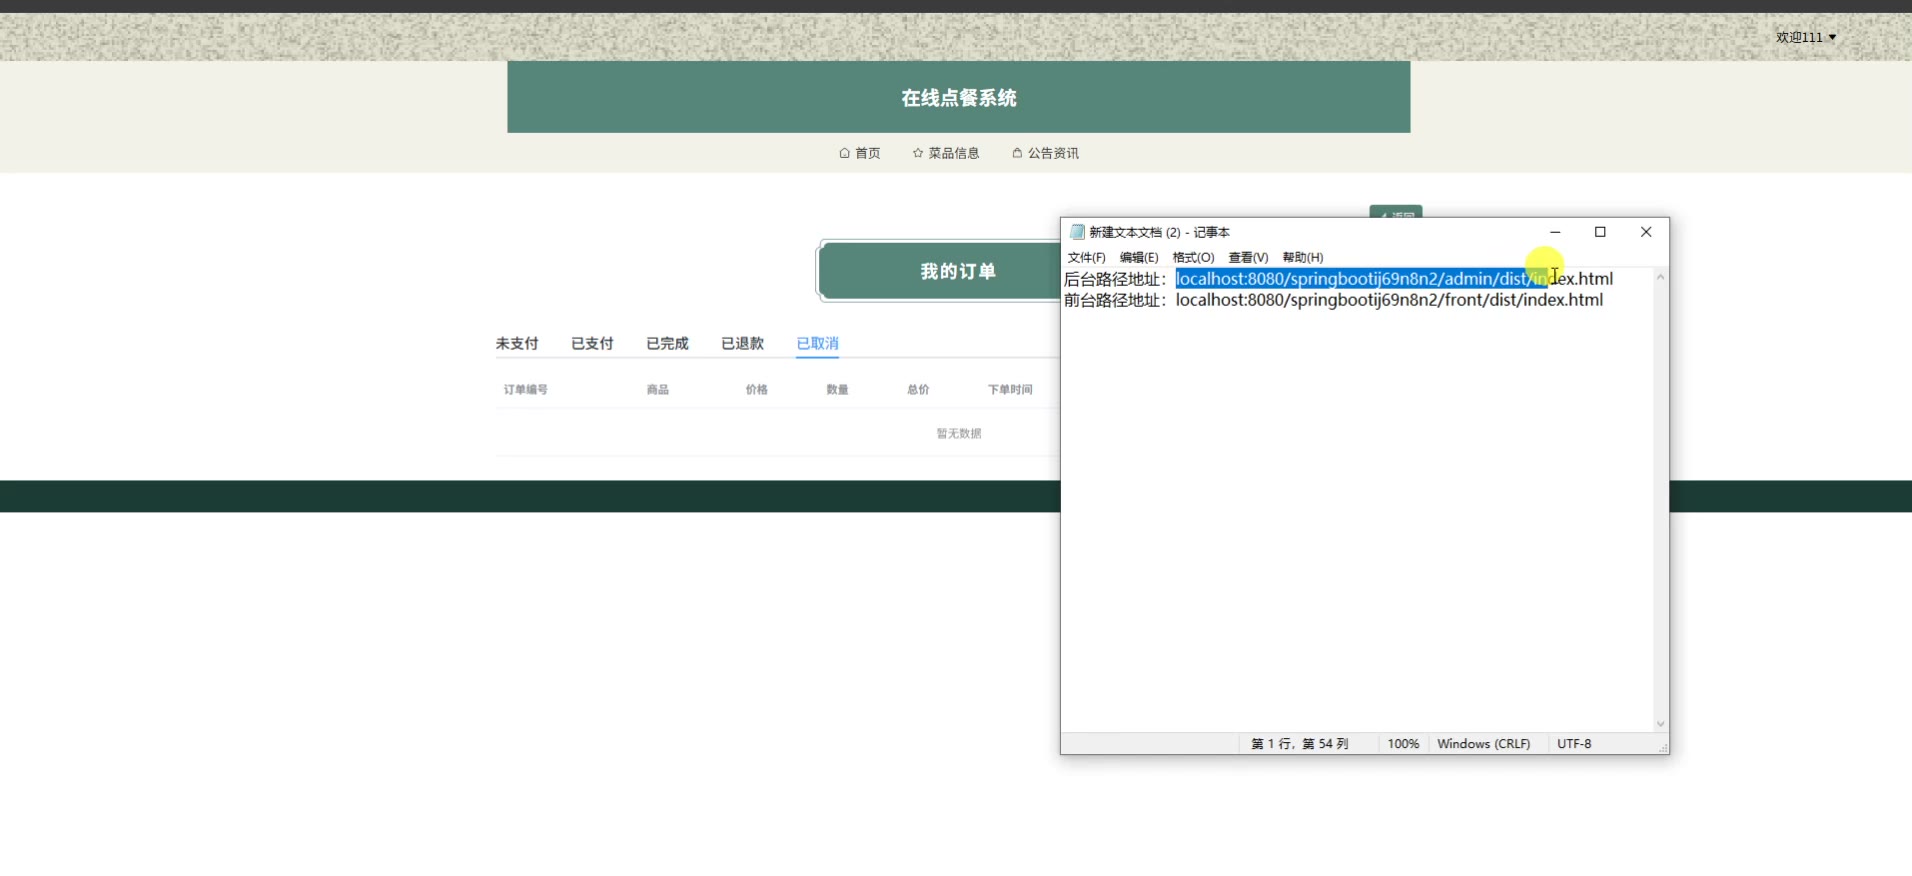Select the 已退款 orders tab

point(742,343)
